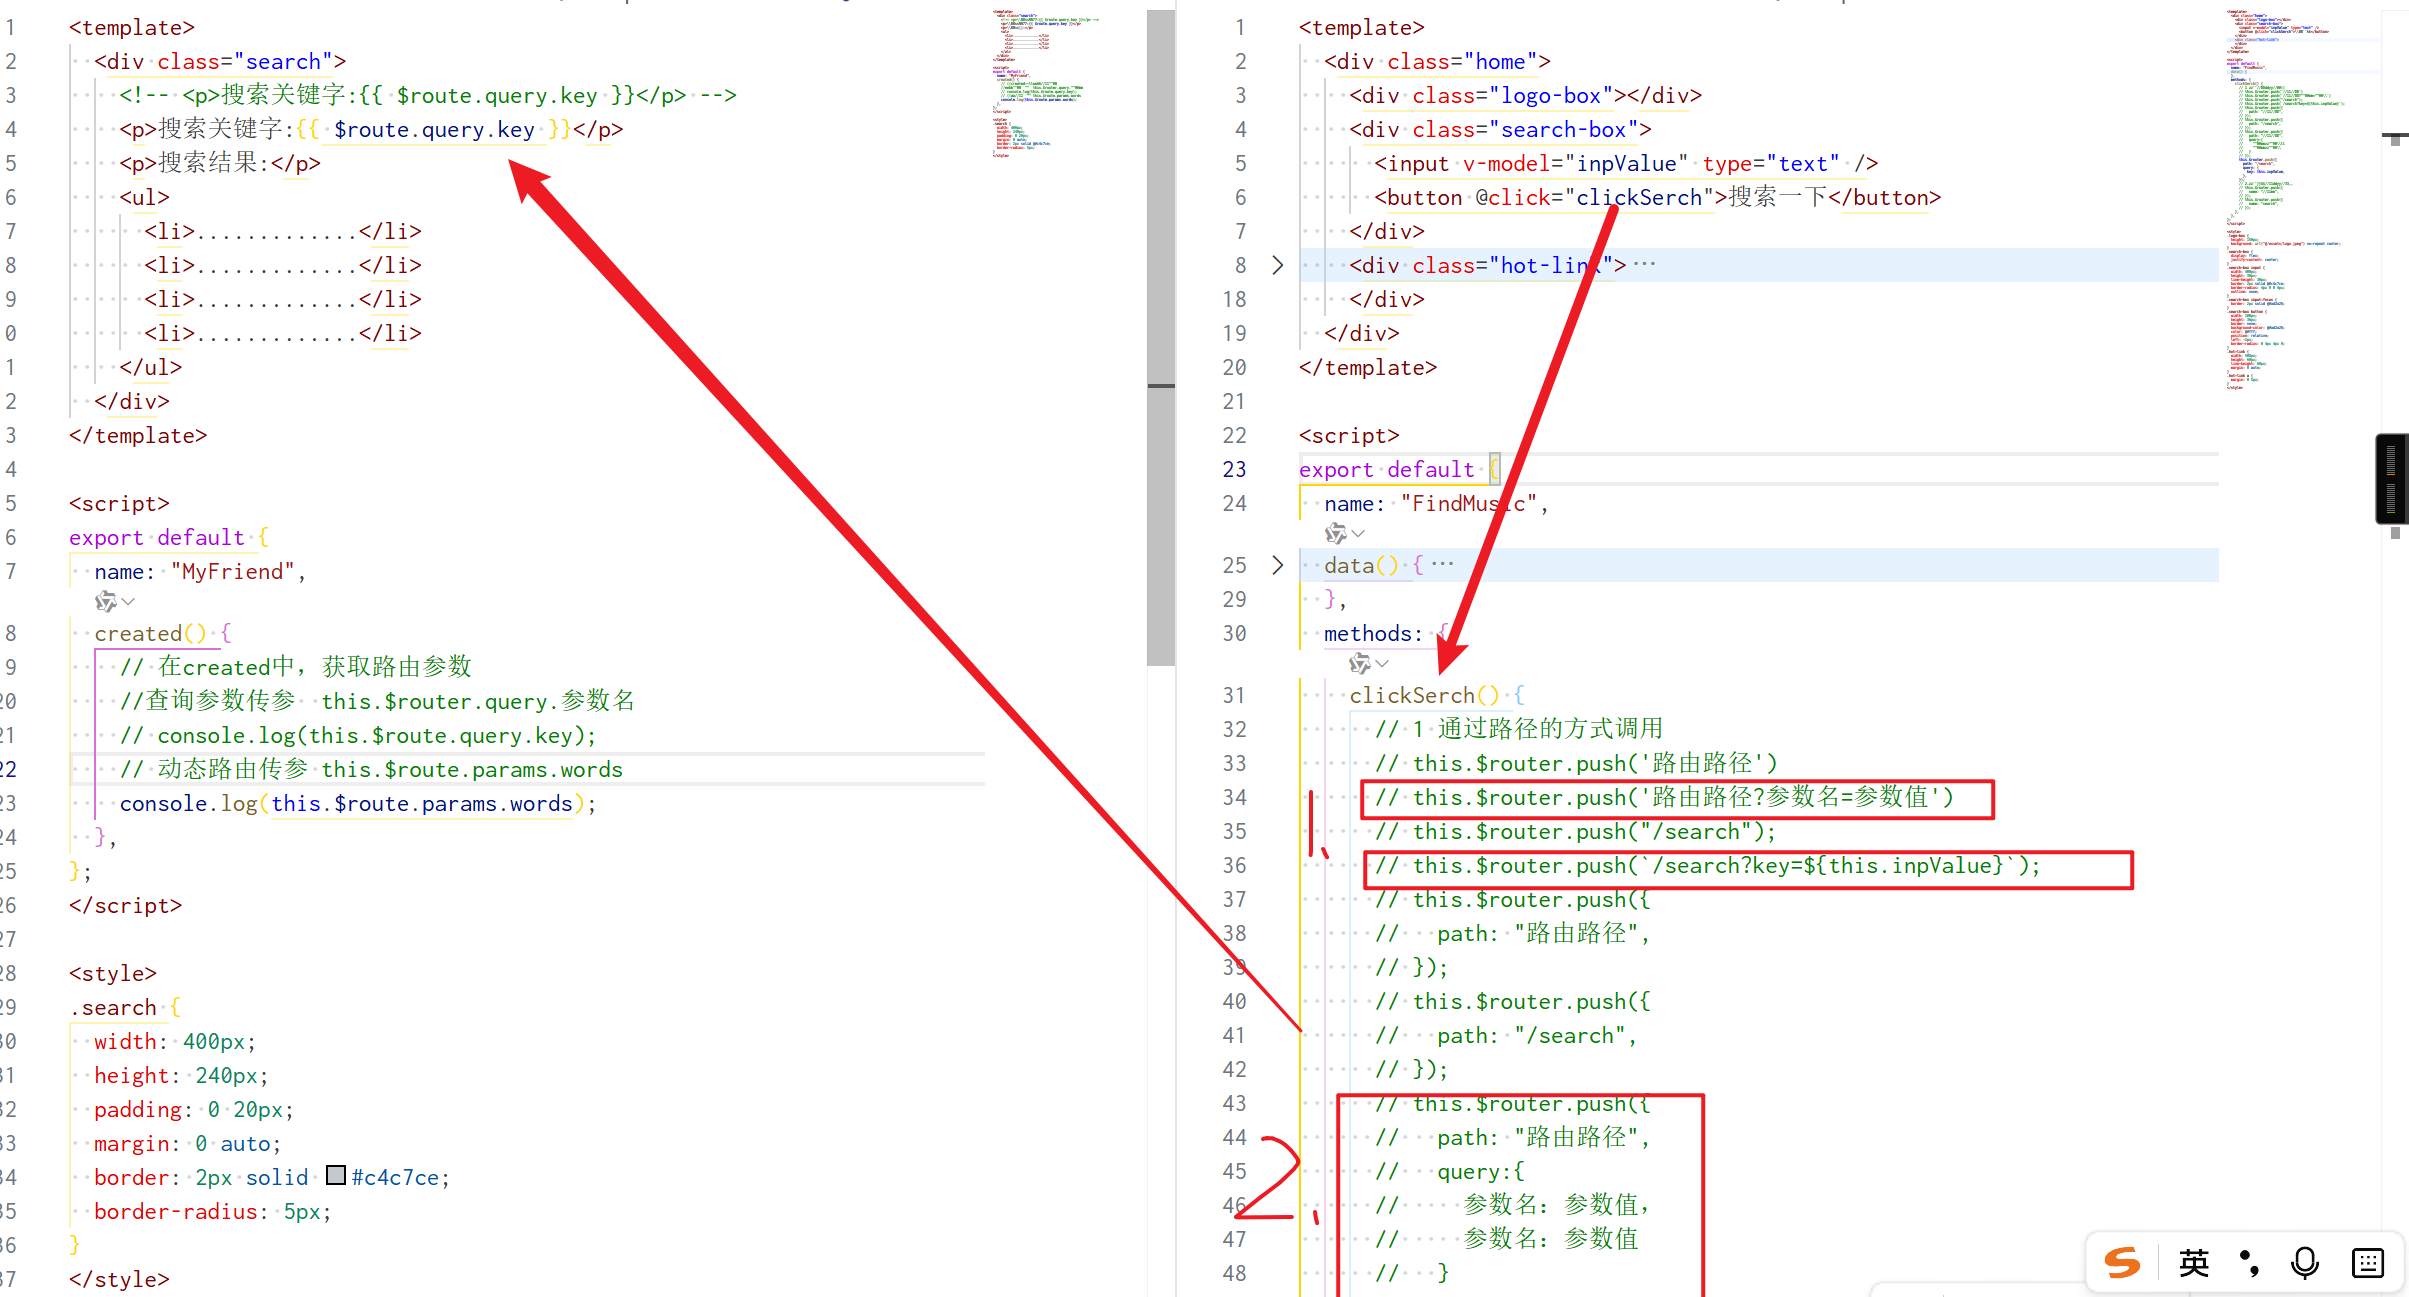This screenshot has height=1297, width=2409.
Task: Click the microphone voice input icon
Action: click(2304, 1263)
